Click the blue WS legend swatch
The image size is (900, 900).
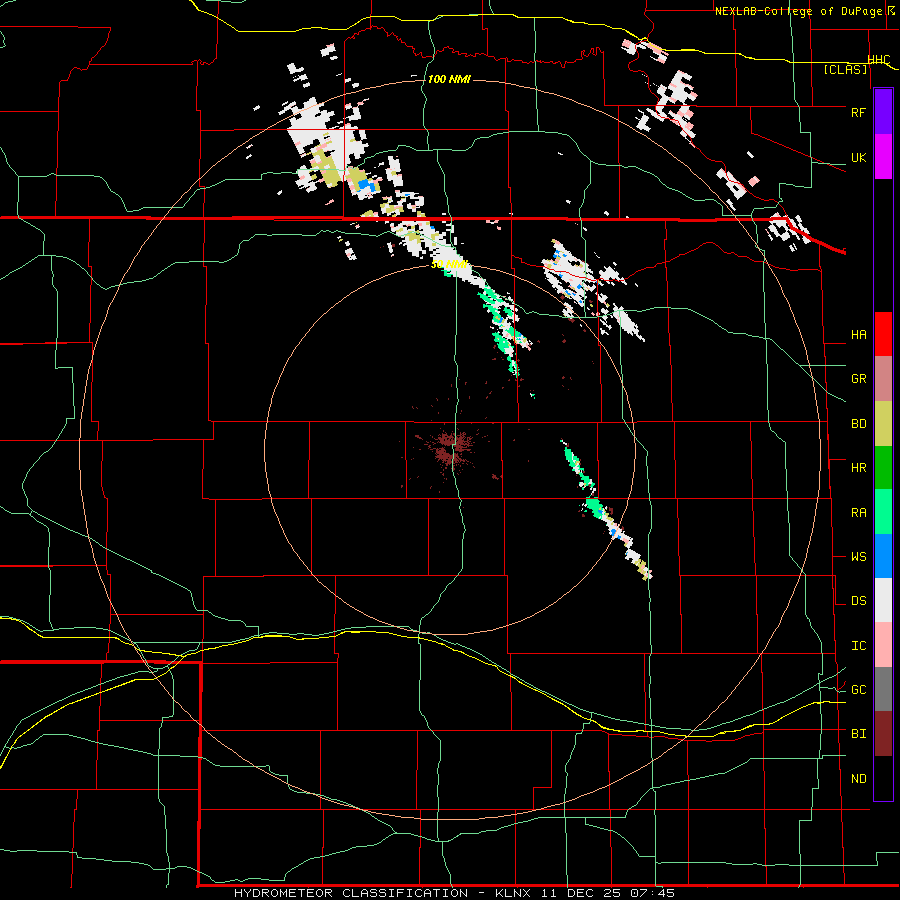[x=883, y=556]
